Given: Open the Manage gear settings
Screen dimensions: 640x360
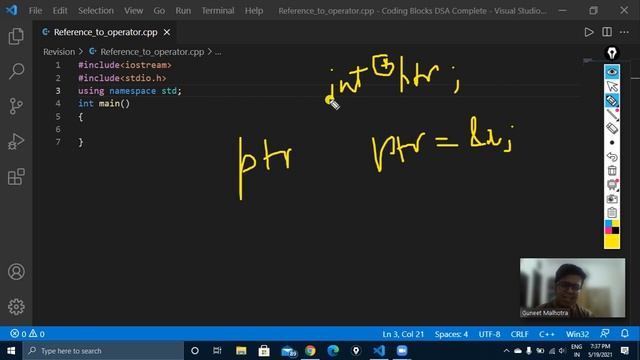Looking at the screenshot, I should click(x=16, y=307).
